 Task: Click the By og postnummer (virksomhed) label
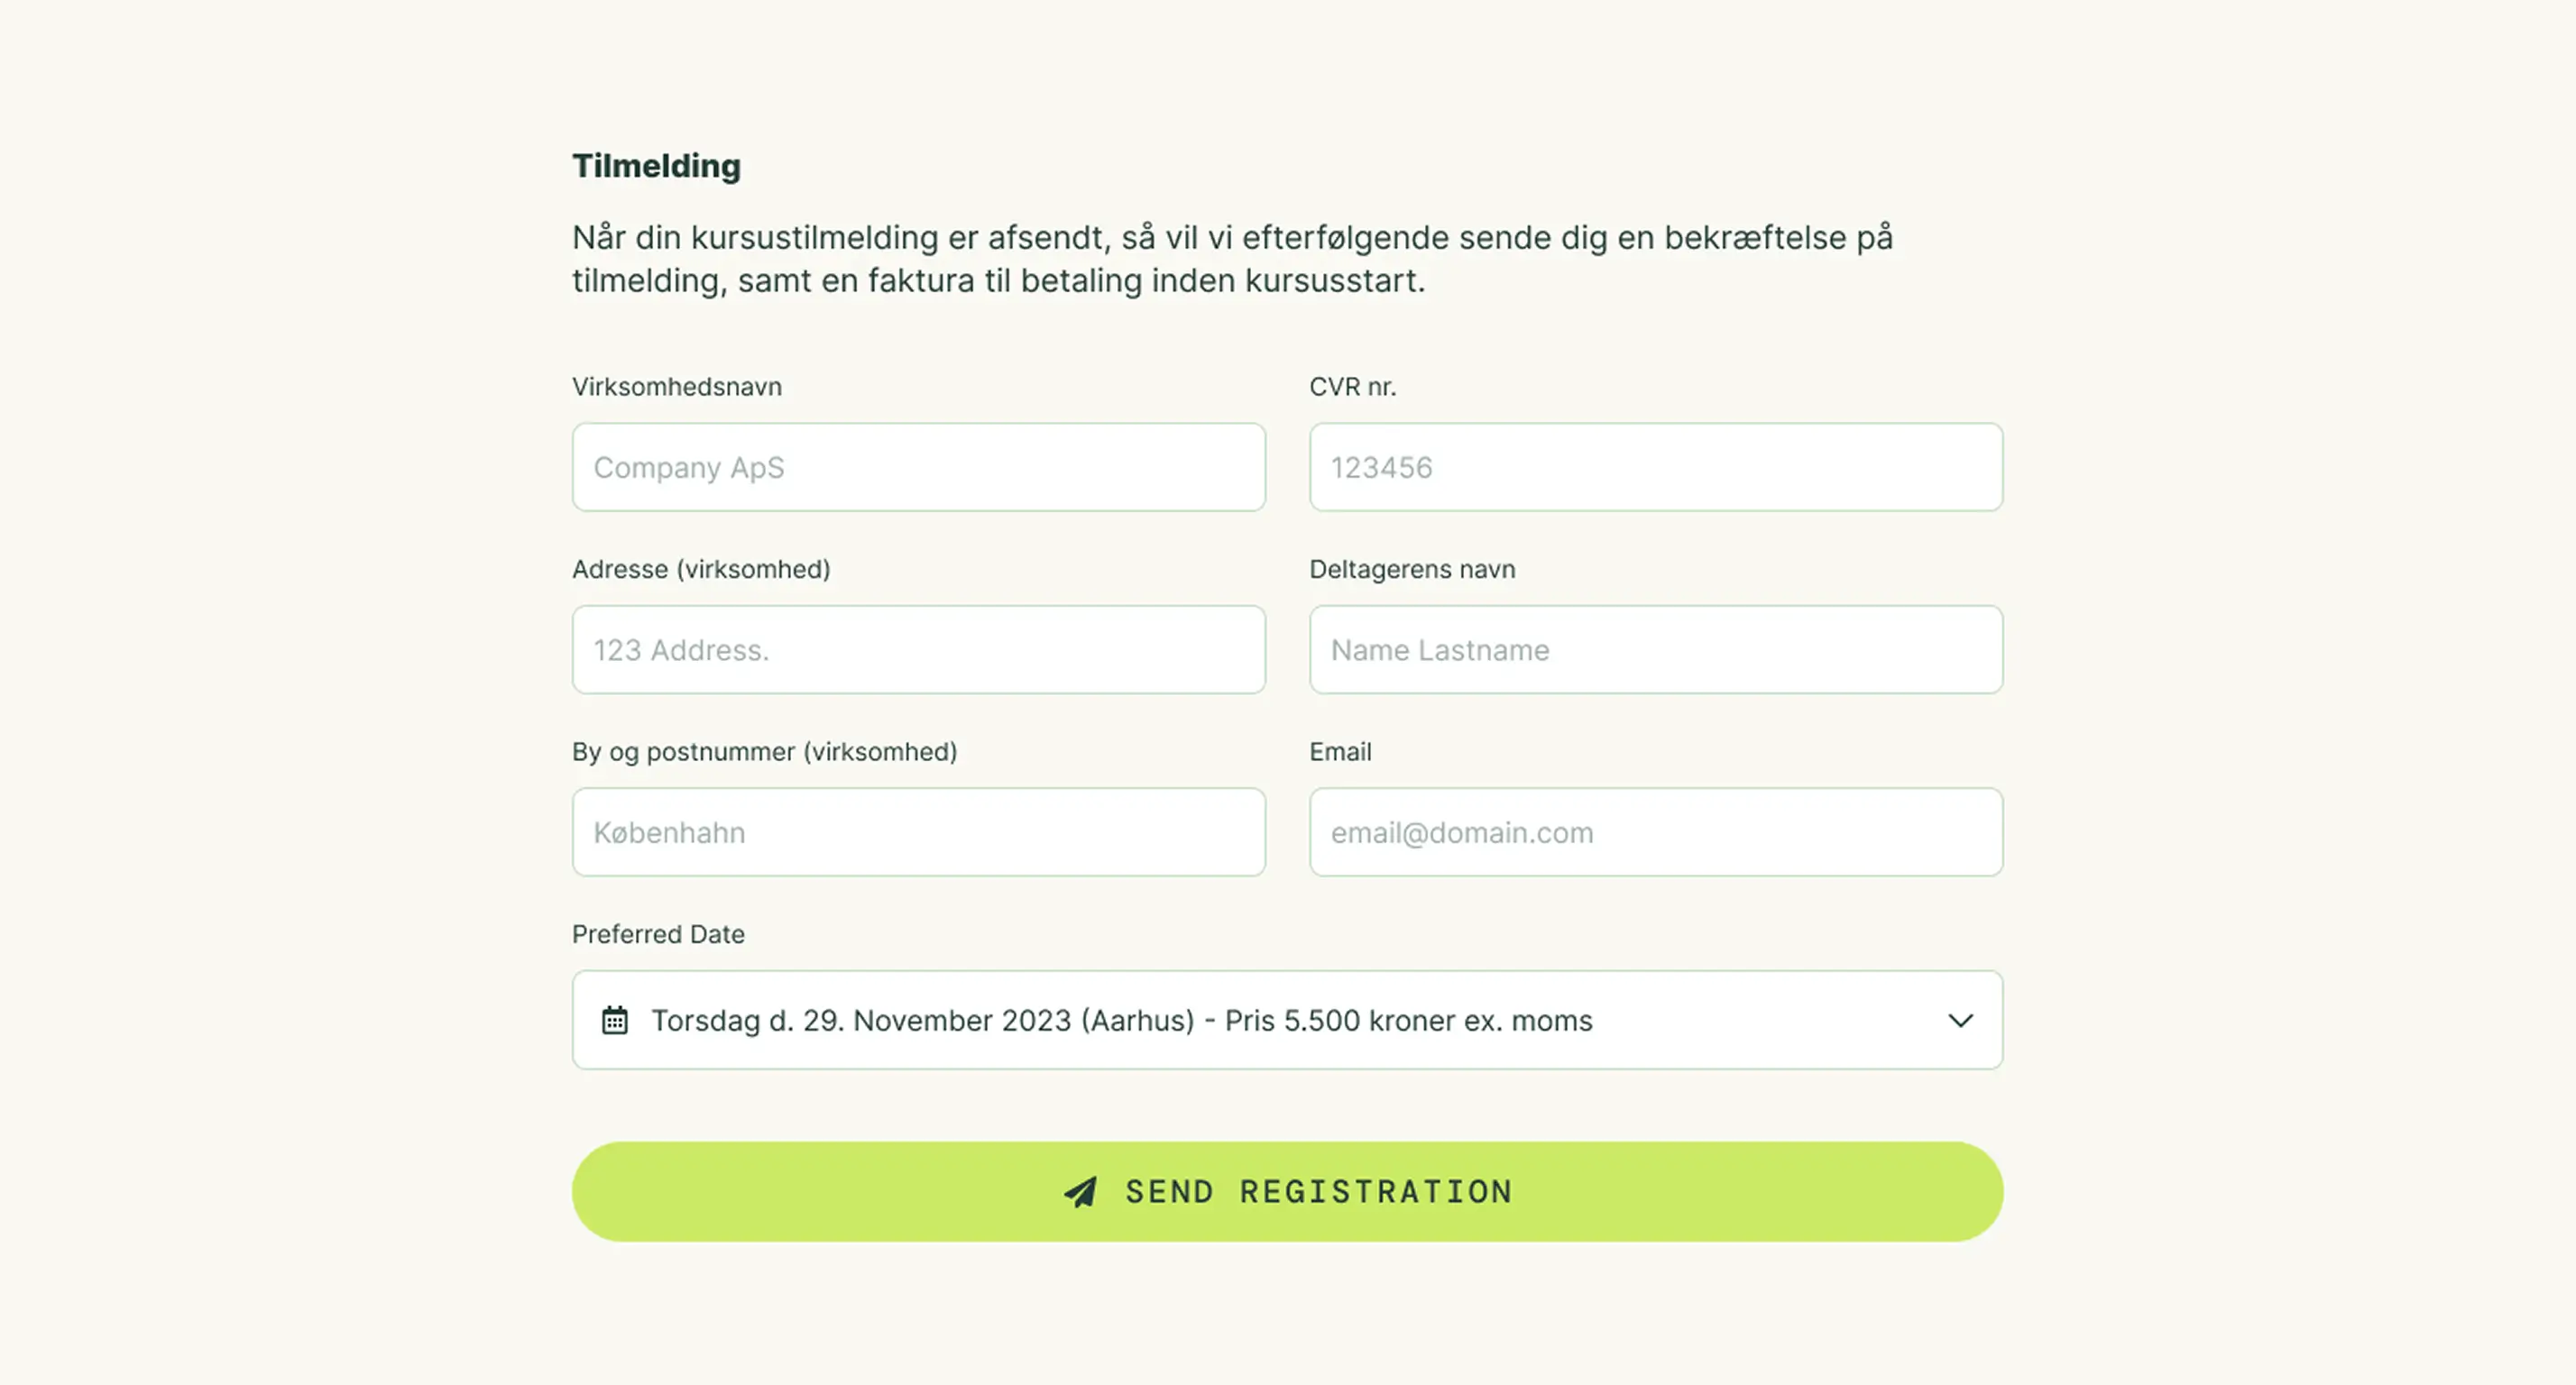(764, 752)
